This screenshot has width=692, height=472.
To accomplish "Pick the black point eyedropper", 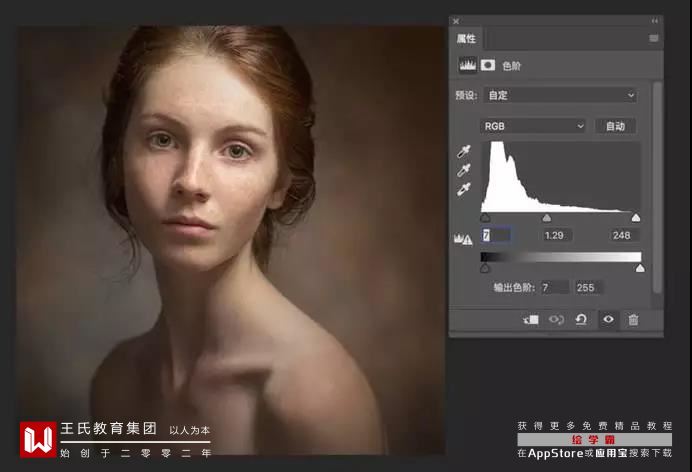I will 463,151.
